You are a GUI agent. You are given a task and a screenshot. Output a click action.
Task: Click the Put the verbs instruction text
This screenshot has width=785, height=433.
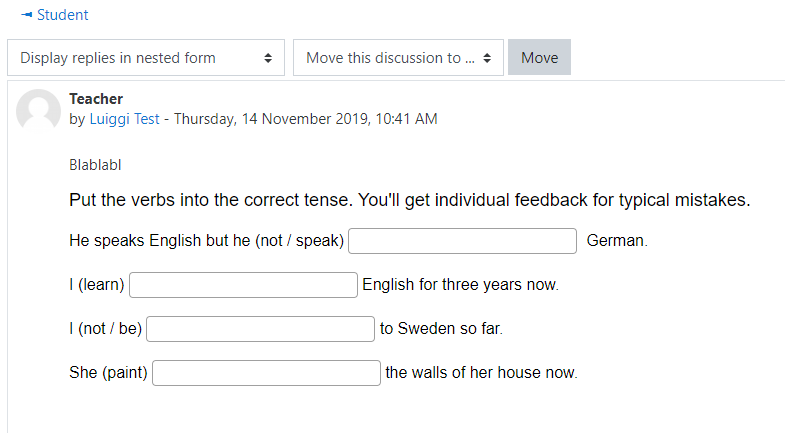click(410, 200)
